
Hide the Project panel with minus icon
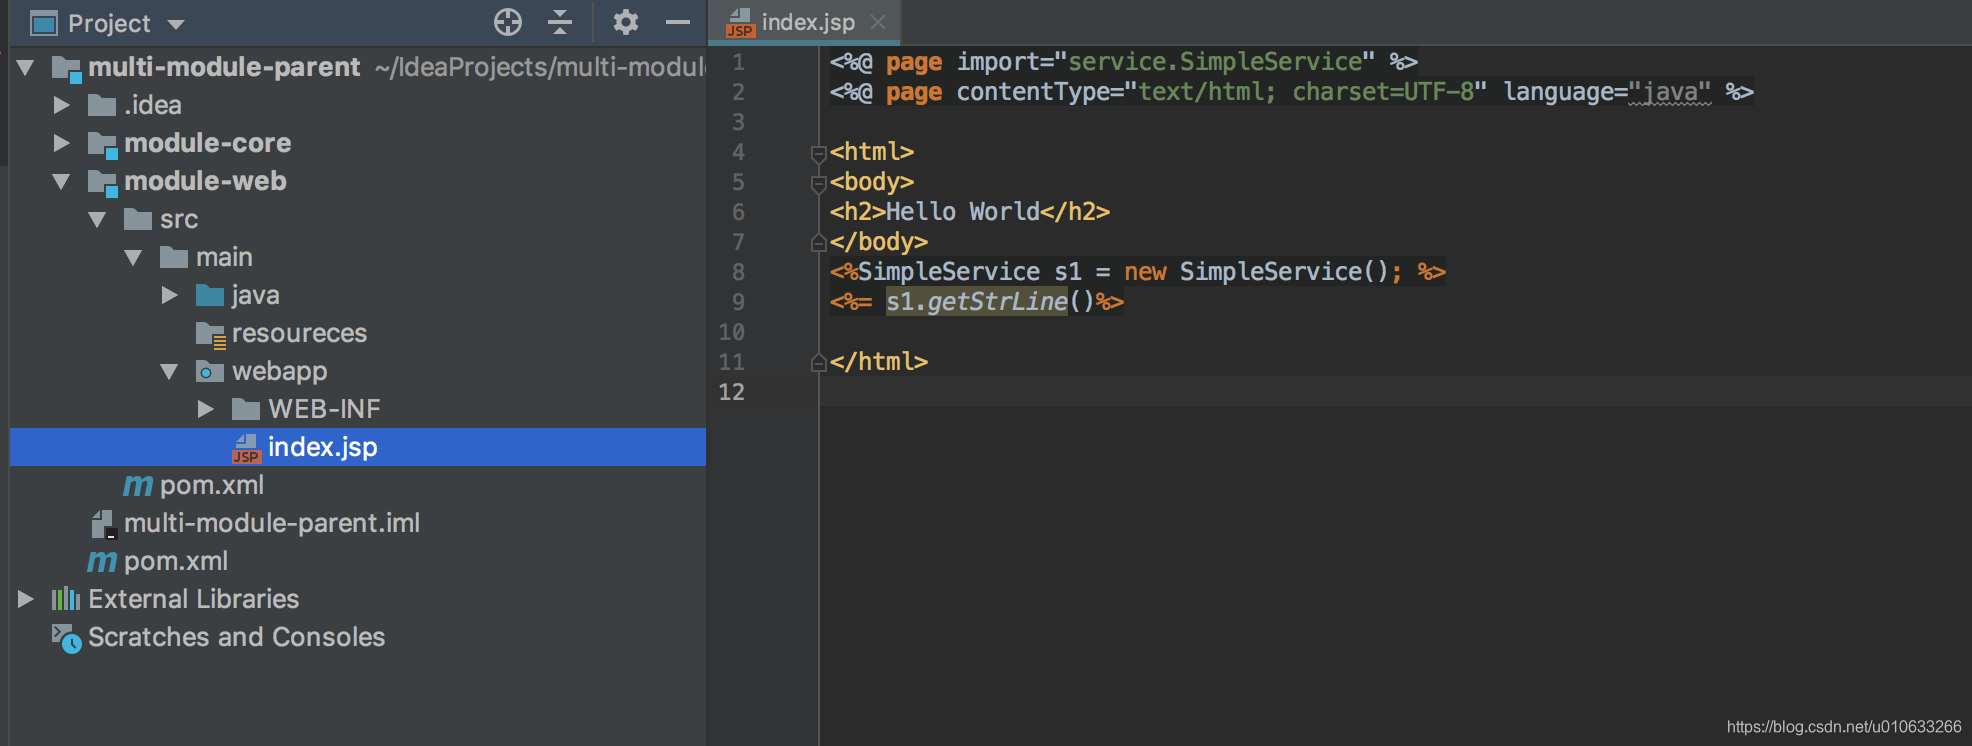tap(678, 22)
